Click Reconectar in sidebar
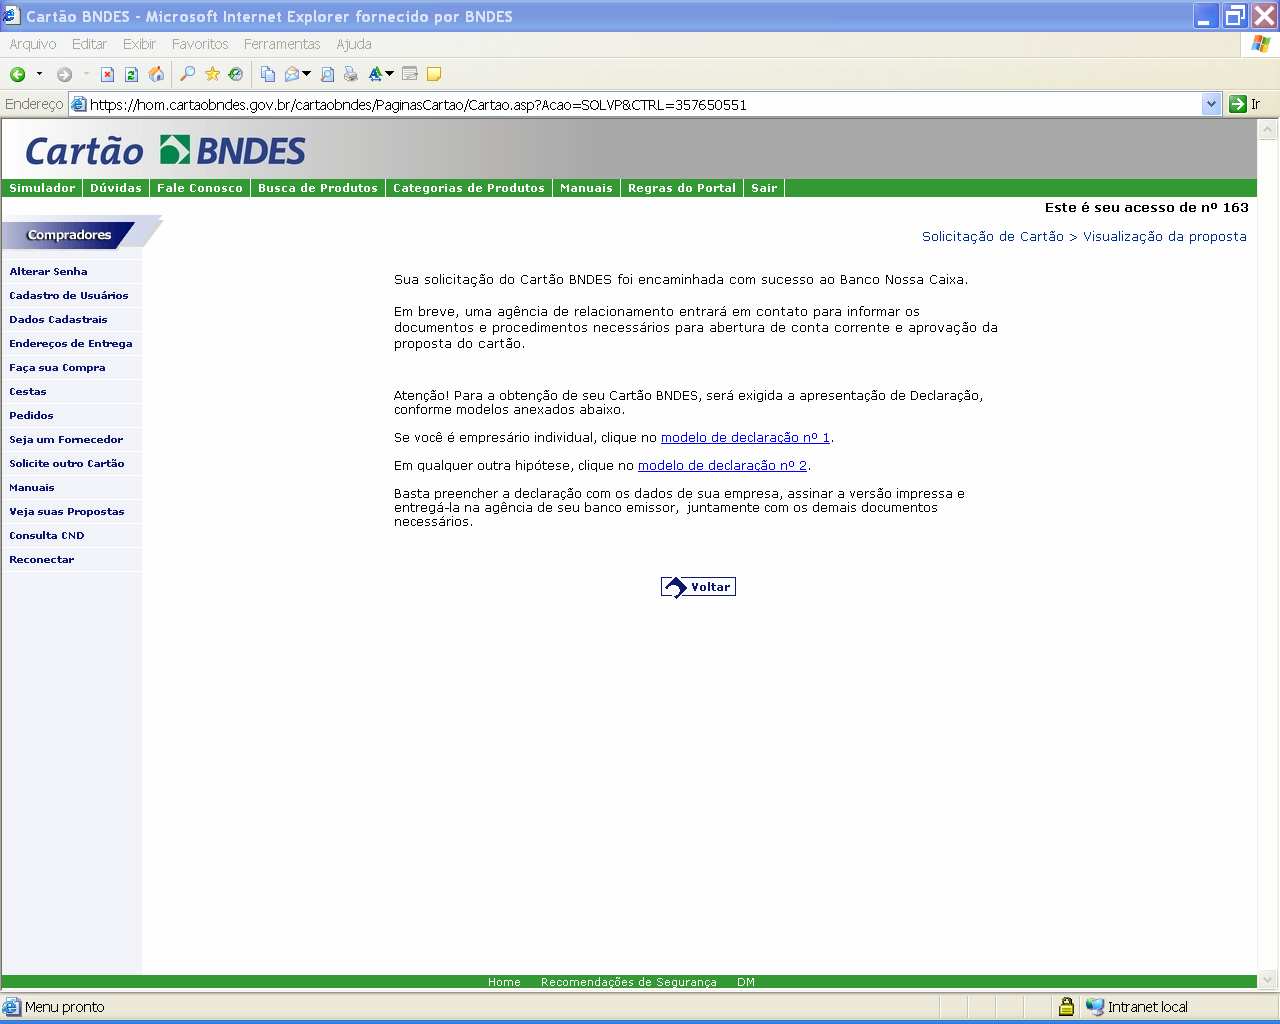Screen dimensions: 1280x1024 point(42,560)
